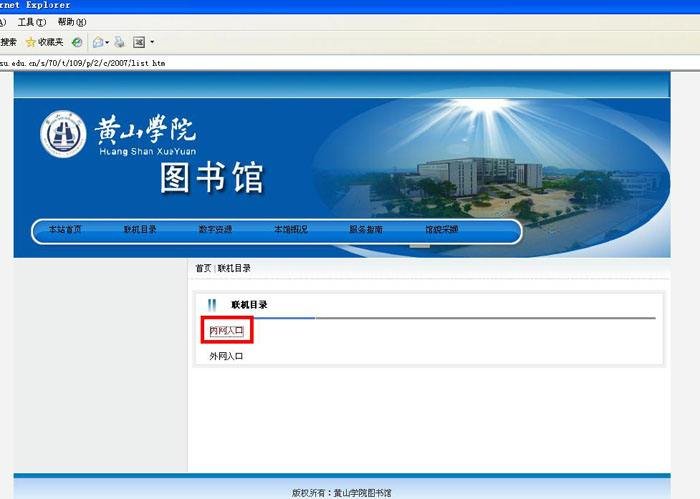Select 服务指南 in the navigation bar

coord(366,229)
